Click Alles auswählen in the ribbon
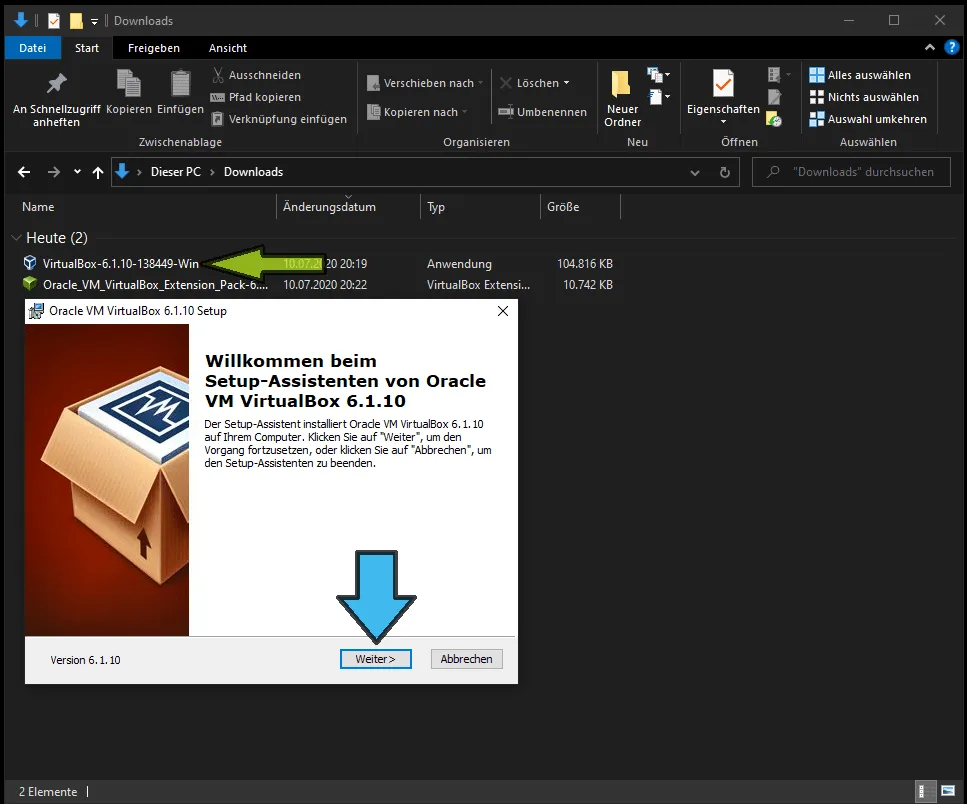Screen dimensions: 967x804 (x=860, y=75)
